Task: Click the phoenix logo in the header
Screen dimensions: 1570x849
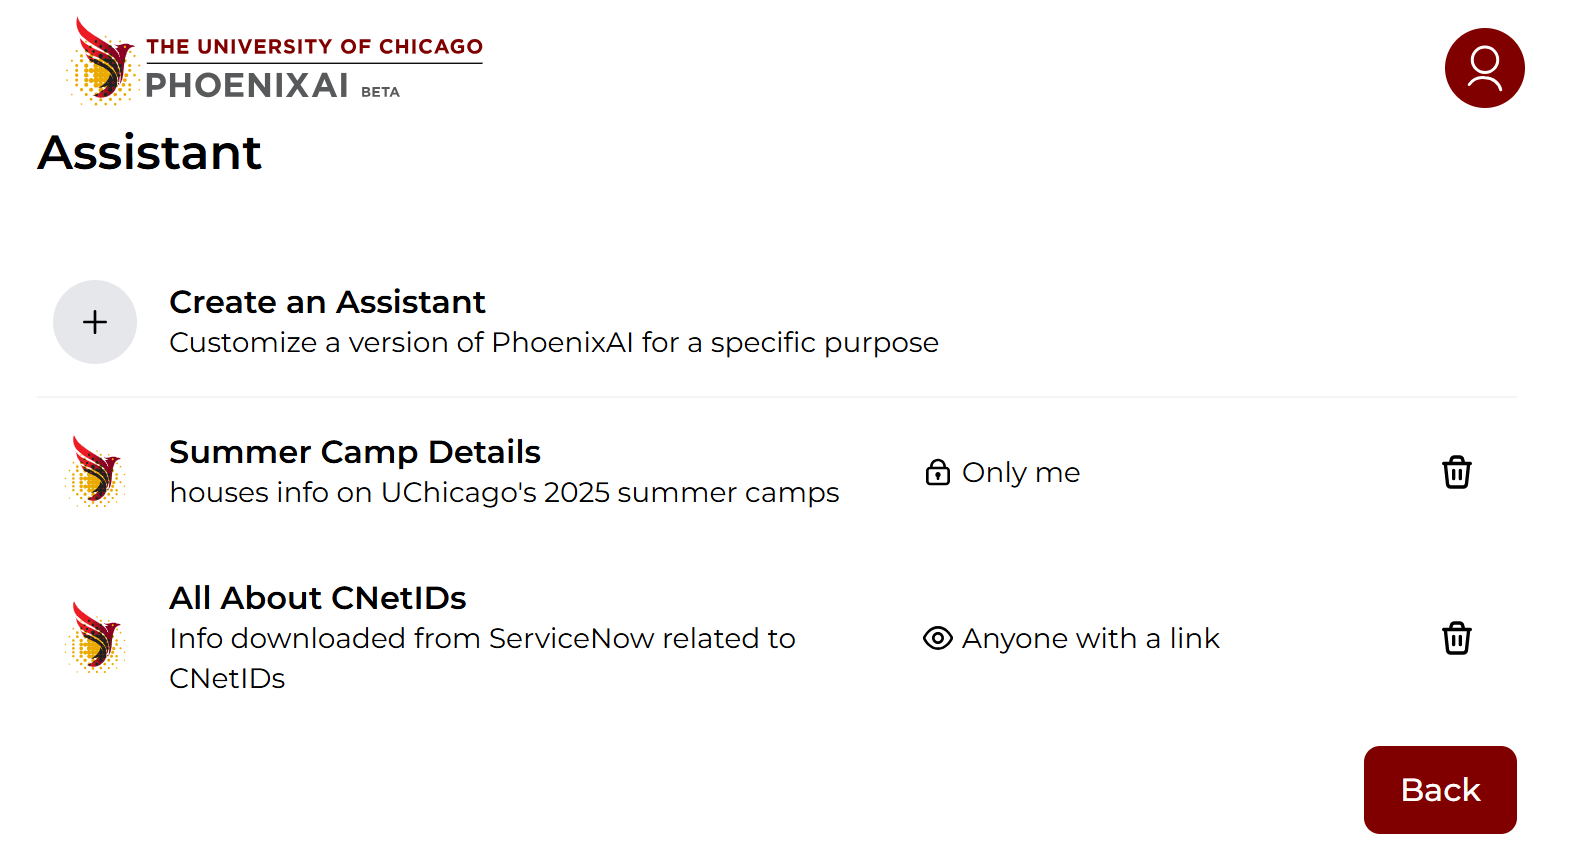Action: click(100, 62)
